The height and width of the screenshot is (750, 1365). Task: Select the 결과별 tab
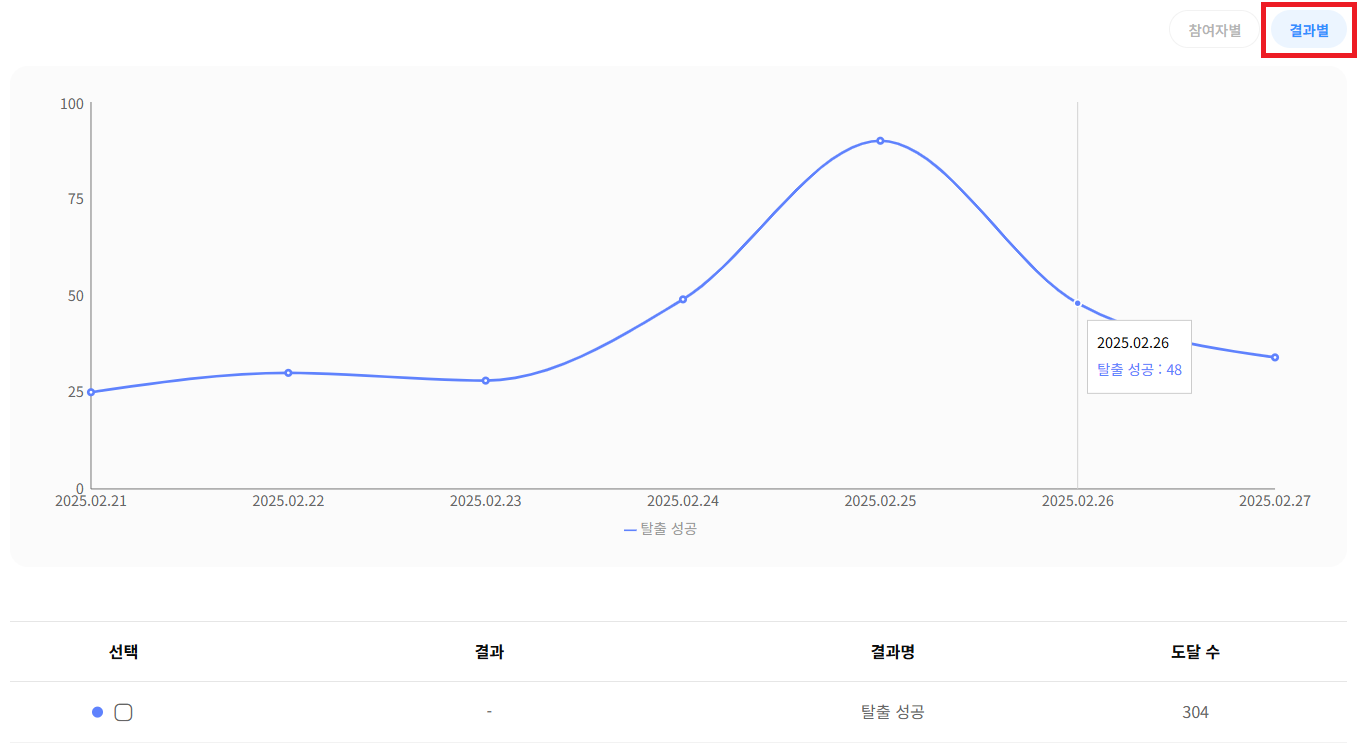click(1308, 30)
